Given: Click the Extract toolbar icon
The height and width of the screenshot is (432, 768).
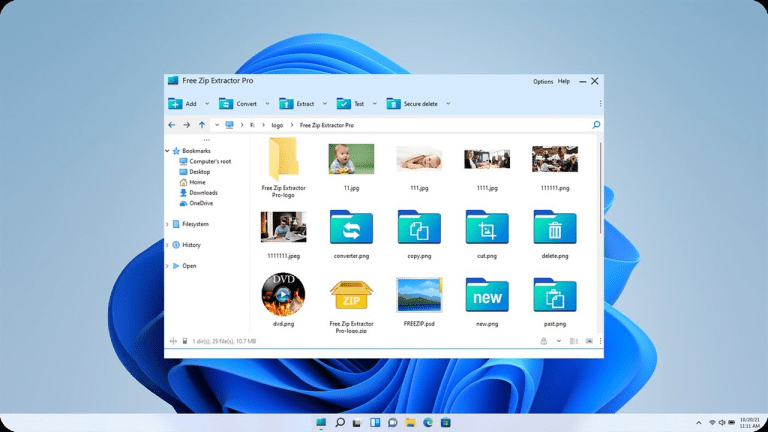Looking at the screenshot, I should [286, 103].
